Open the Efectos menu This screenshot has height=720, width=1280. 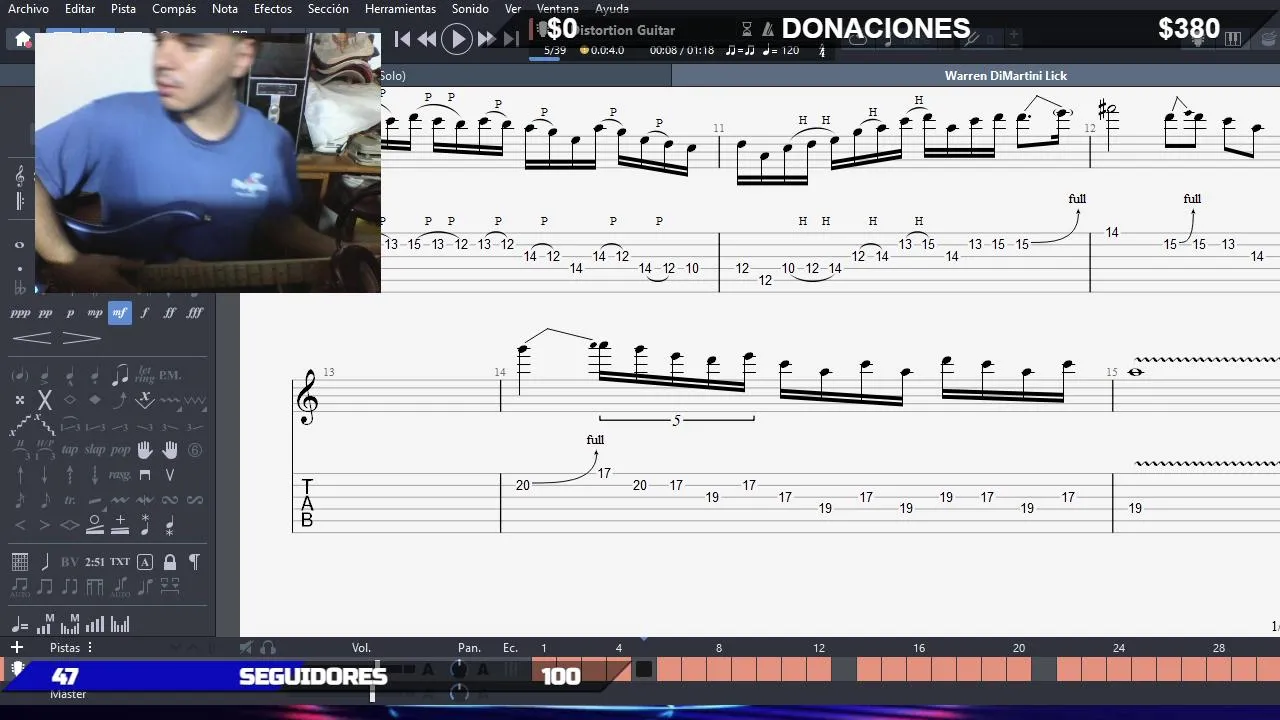[x=273, y=9]
